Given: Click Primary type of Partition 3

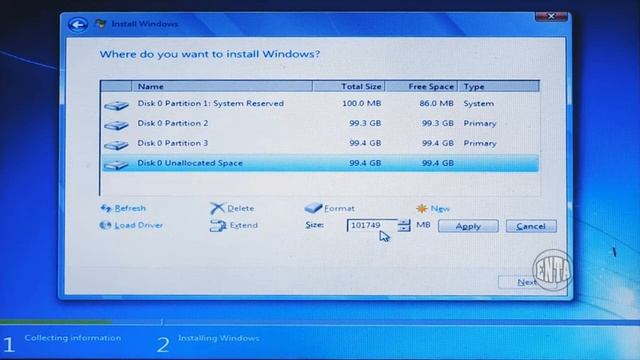Looking at the screenshot, I should coord(480,143).
